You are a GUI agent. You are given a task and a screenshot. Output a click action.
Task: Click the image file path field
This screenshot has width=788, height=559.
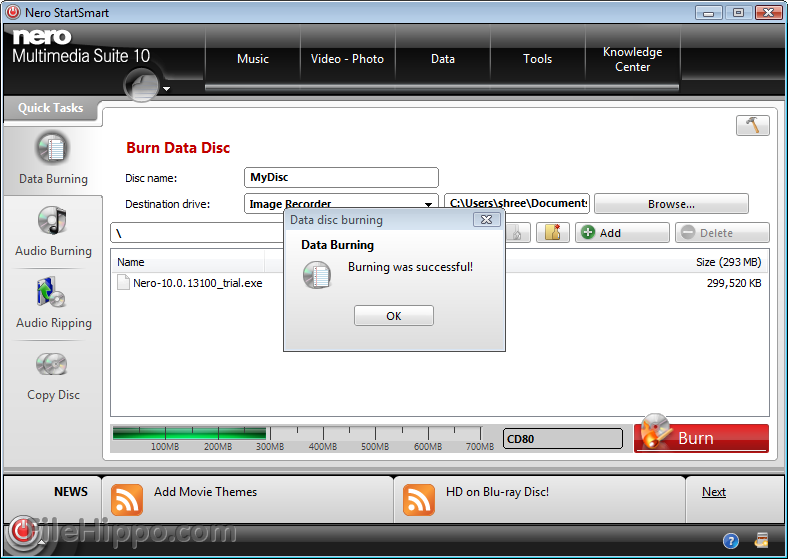517,204
